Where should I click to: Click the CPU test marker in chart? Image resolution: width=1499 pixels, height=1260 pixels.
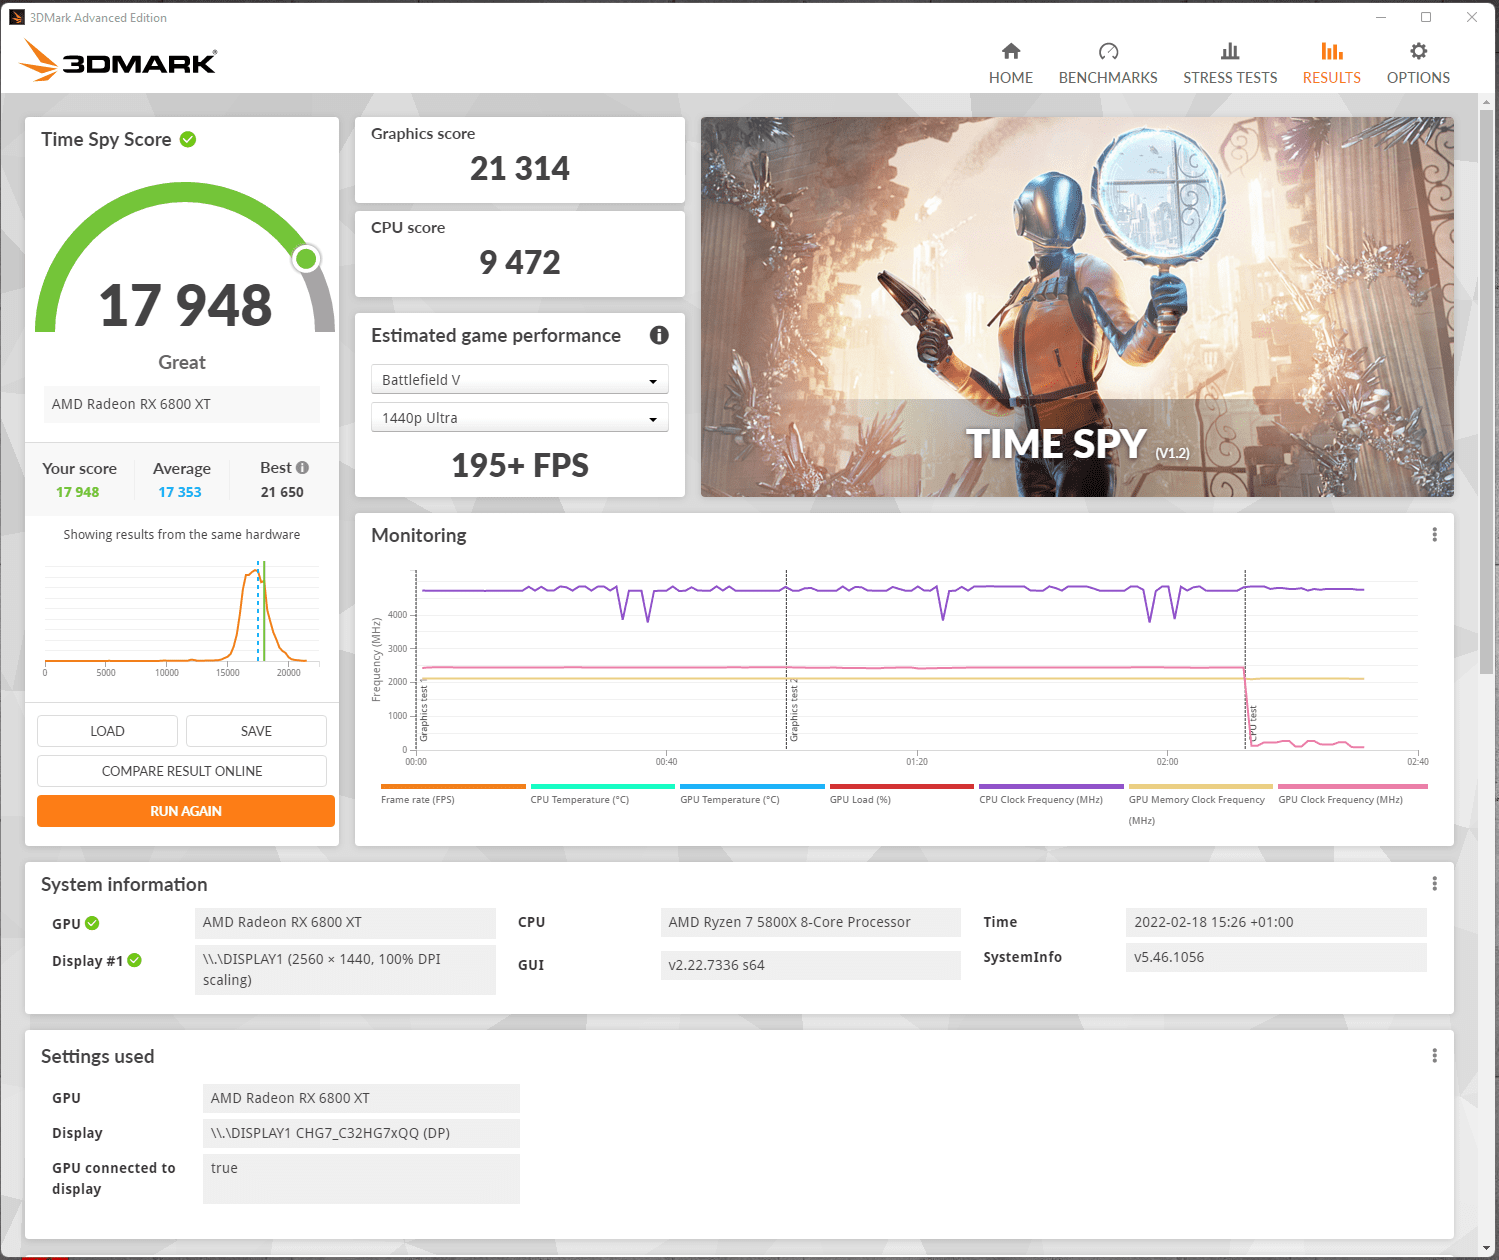pos(1253,723)
